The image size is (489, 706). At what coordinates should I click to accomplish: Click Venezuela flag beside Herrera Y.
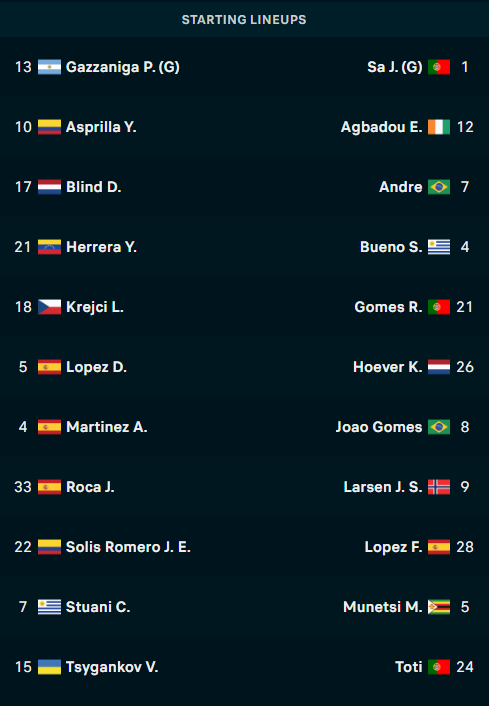click(49, 247)
